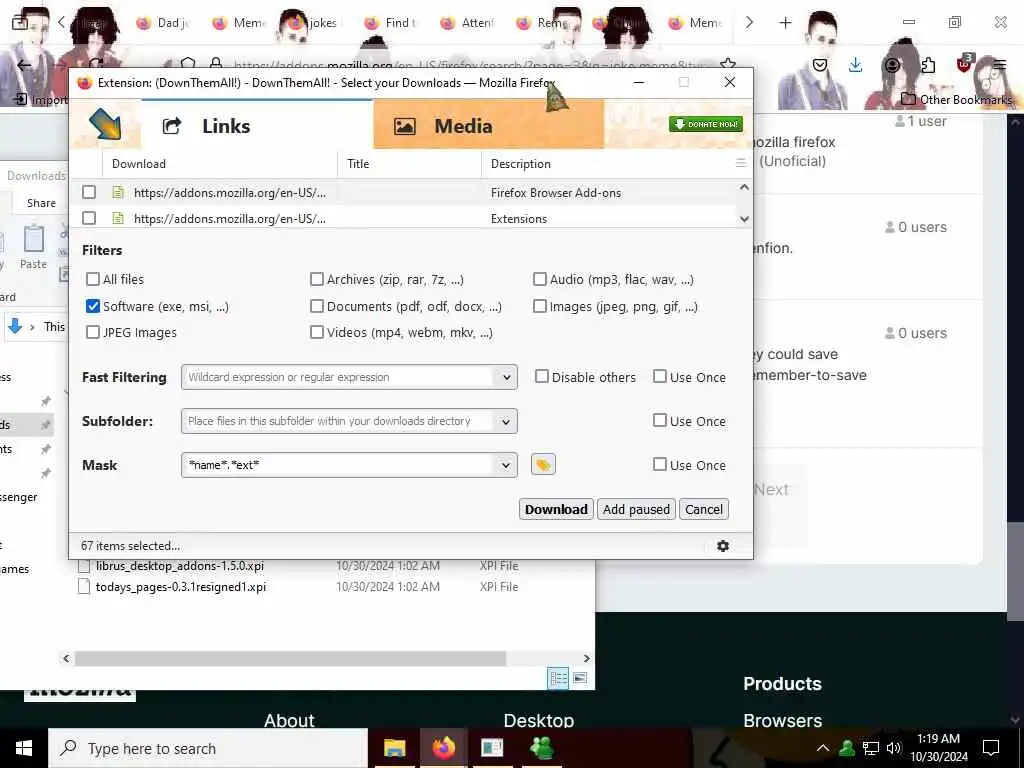Screen dimensions: 1024x768
Task: Open the Firefox Extensions puzzle icon
Action: (928, 65)
